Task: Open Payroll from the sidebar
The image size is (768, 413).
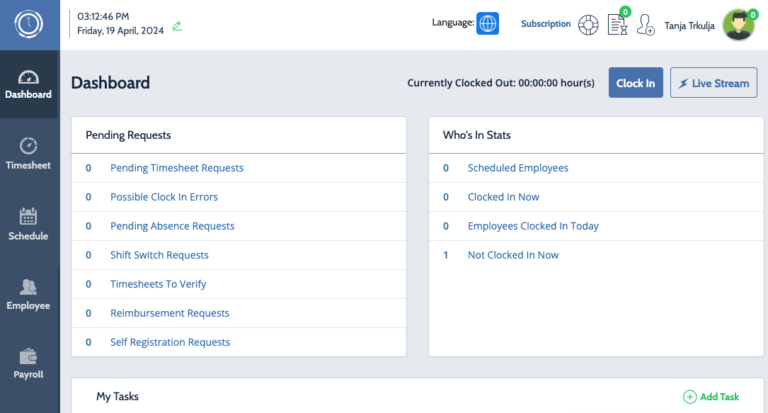Action: (x=29, y=364)
